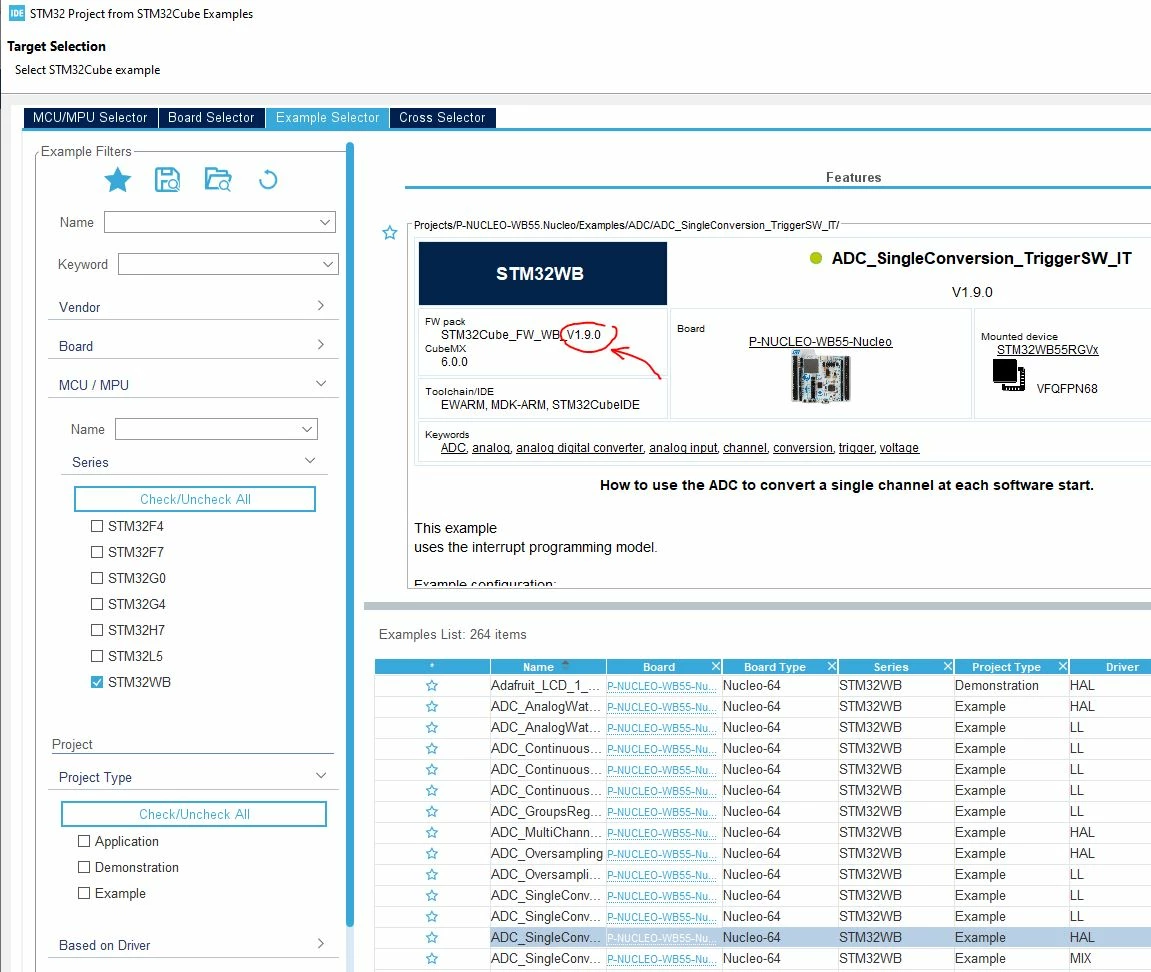Remove the Project Type column via its X
Image resolution: width=1151 pixels, height=972 pixels.
click(x=1062, y=667)
